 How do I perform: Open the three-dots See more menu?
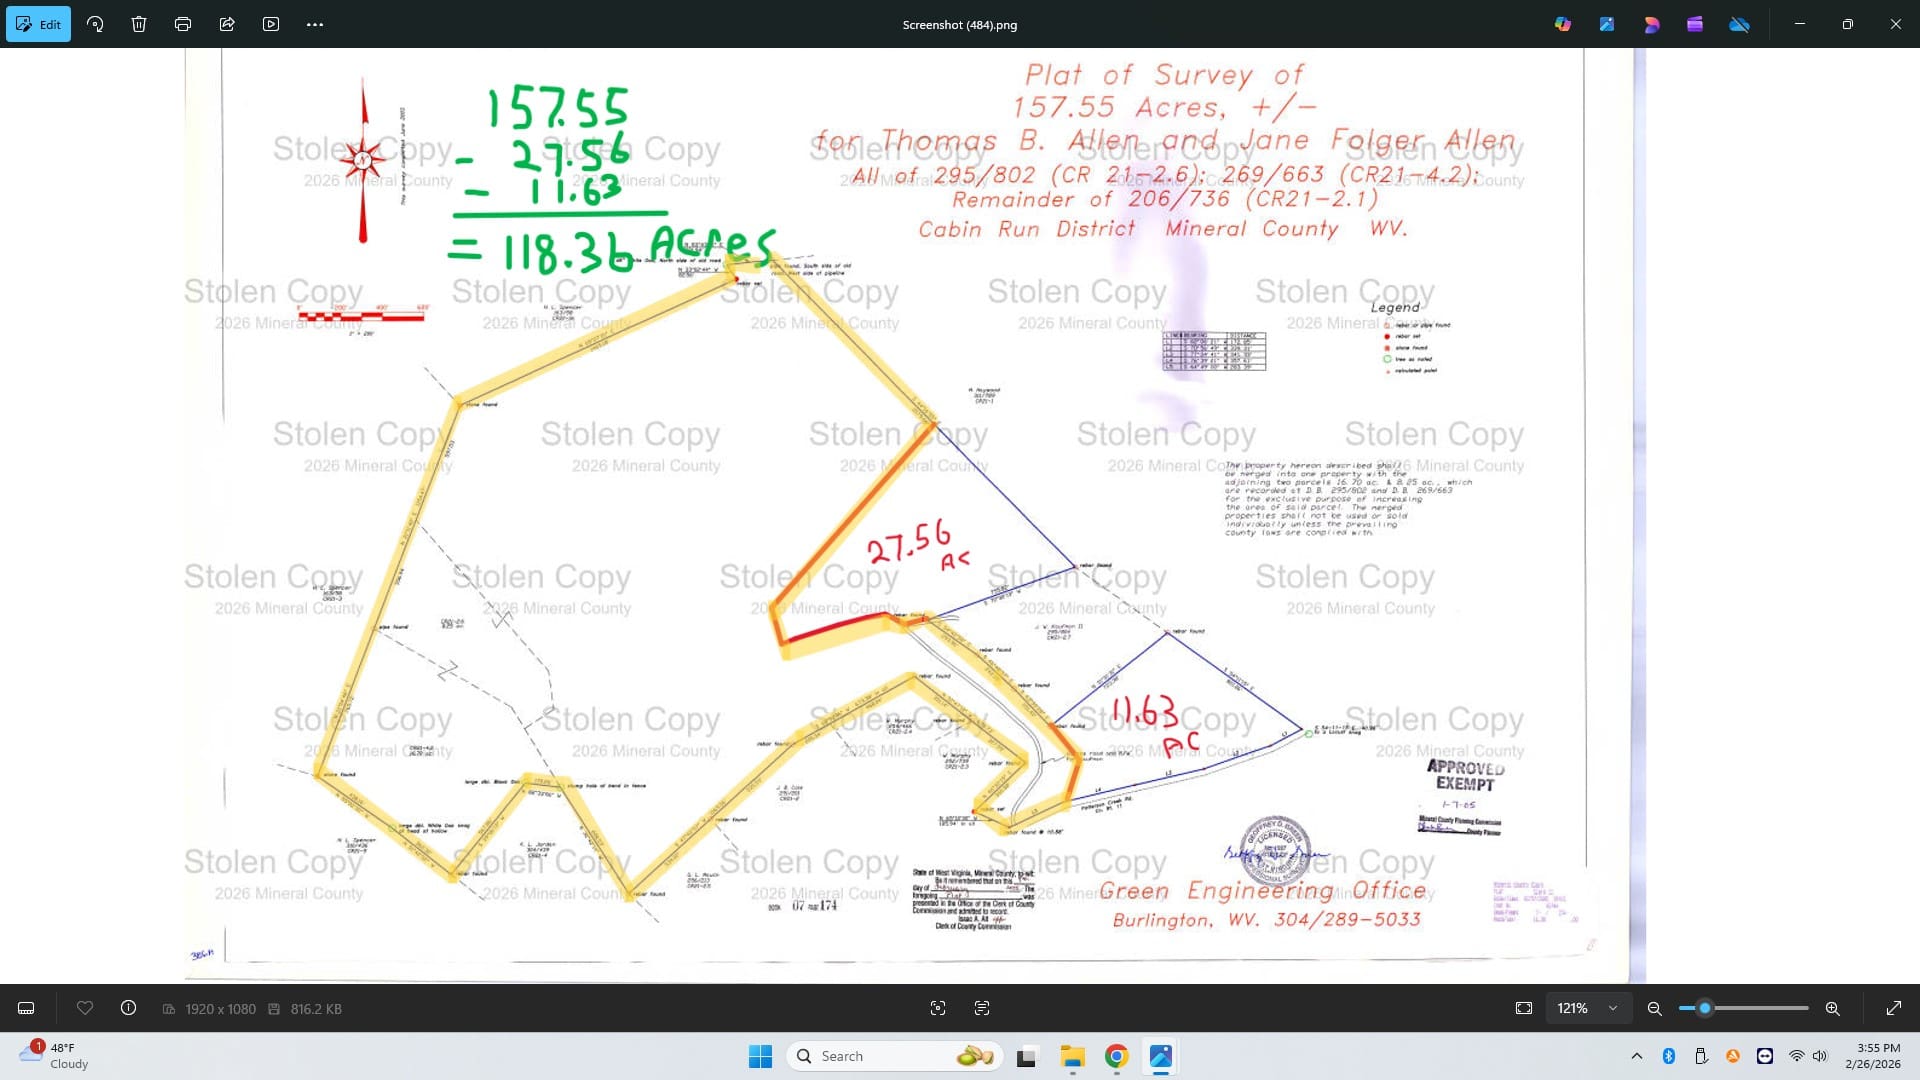click(x=315, y=24)
